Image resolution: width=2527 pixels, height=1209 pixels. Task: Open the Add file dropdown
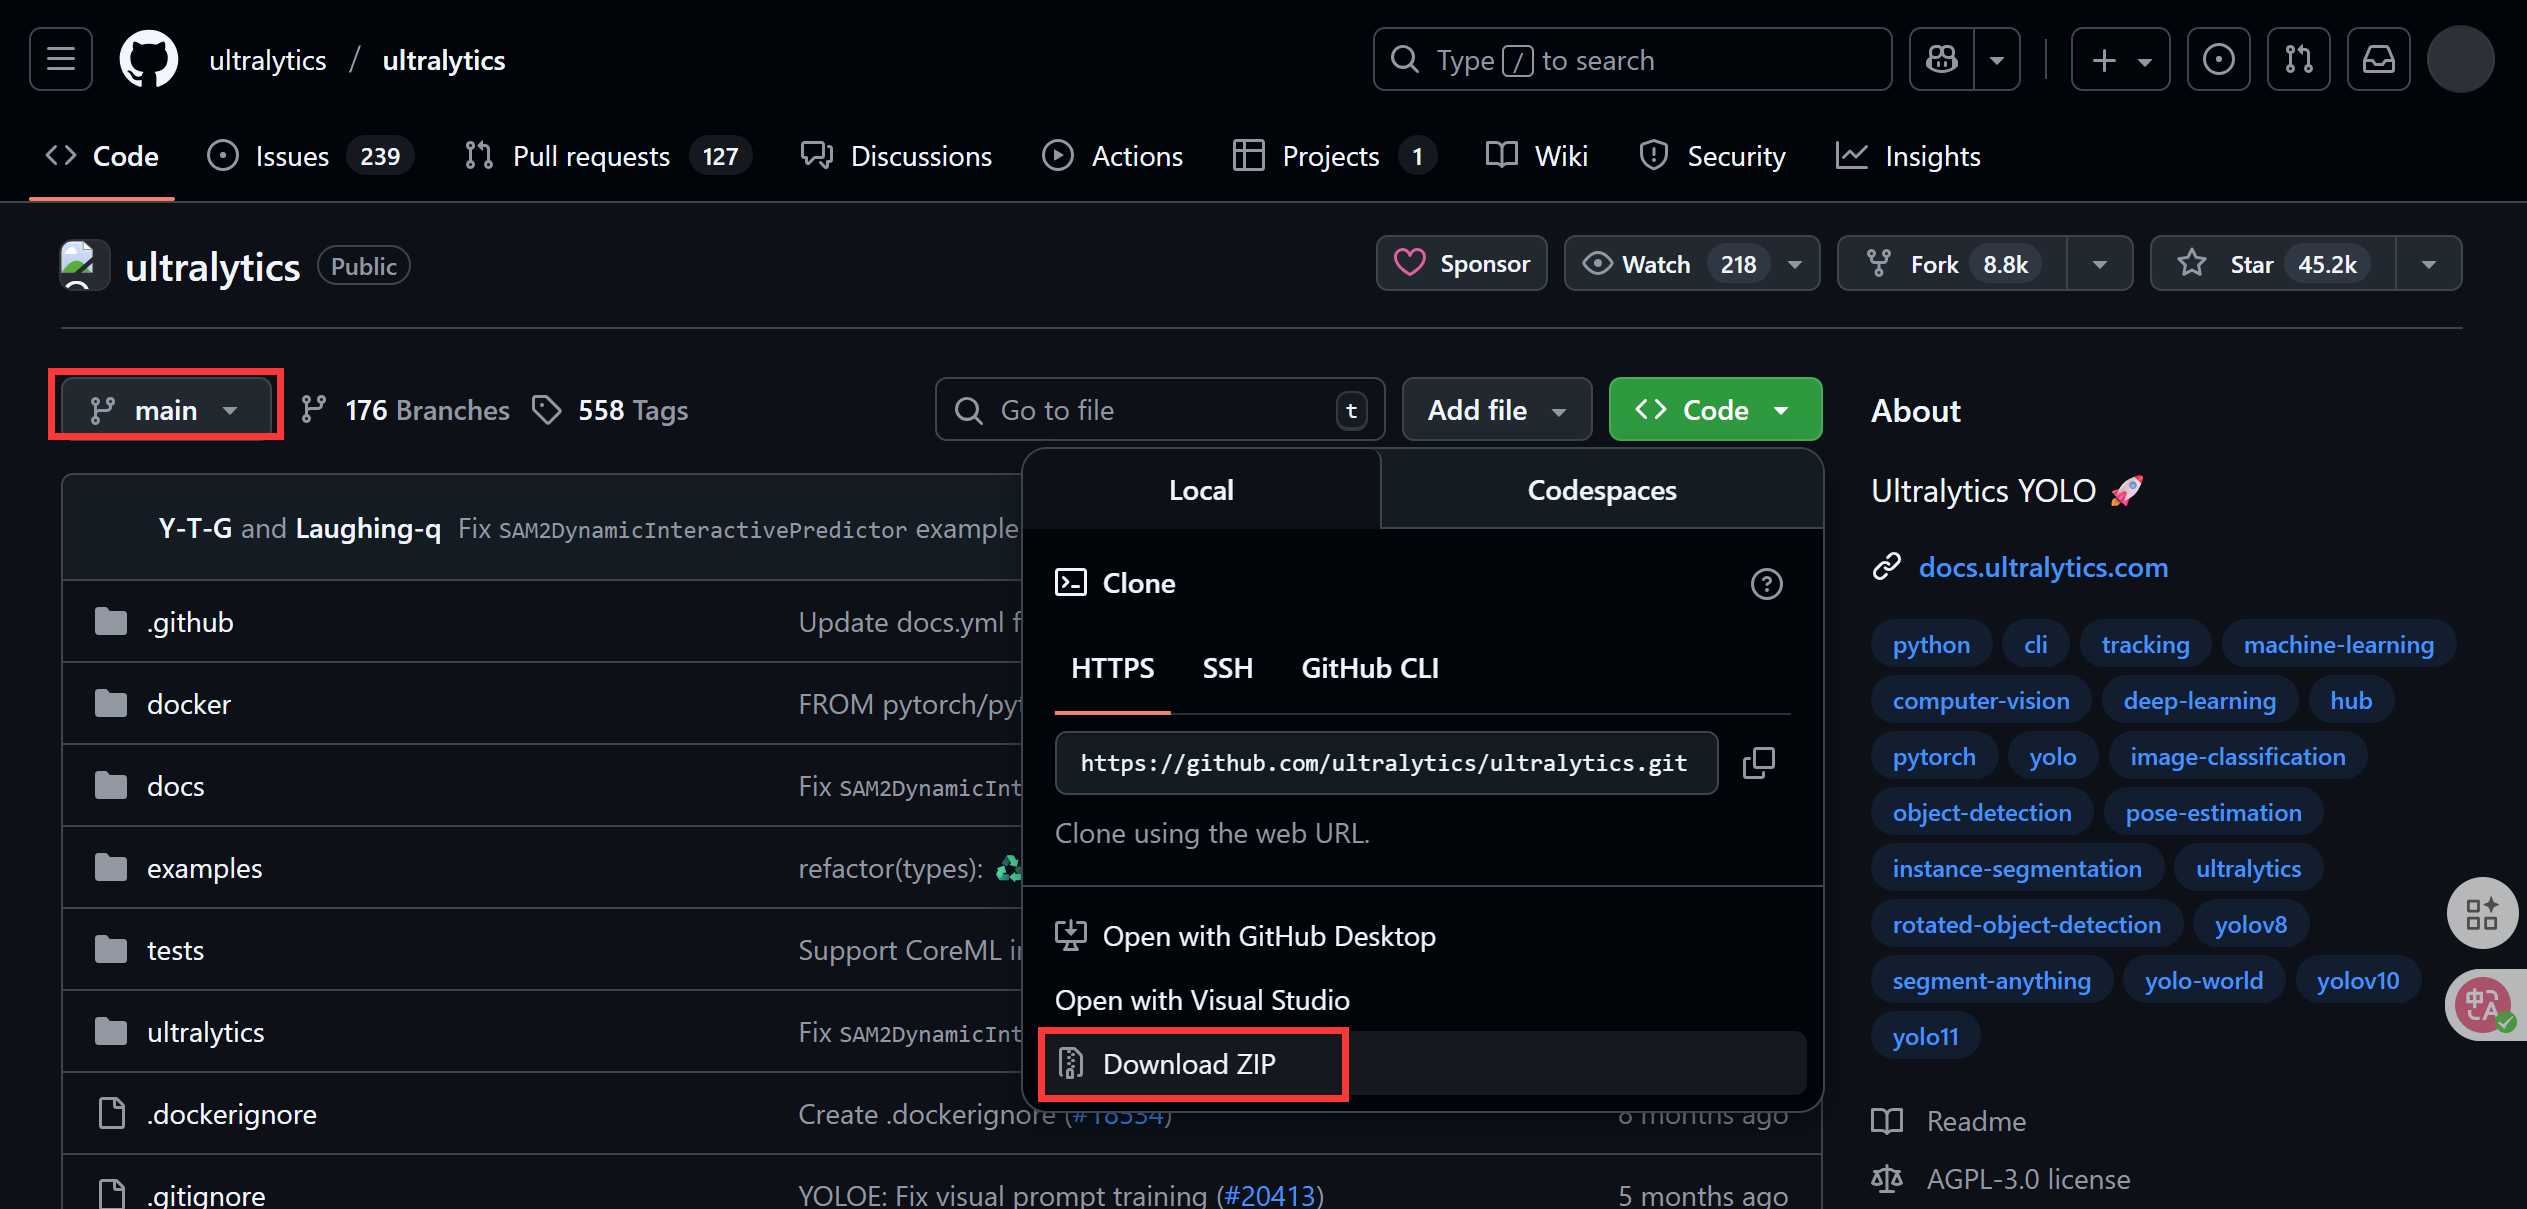[x=1497, y=410]
